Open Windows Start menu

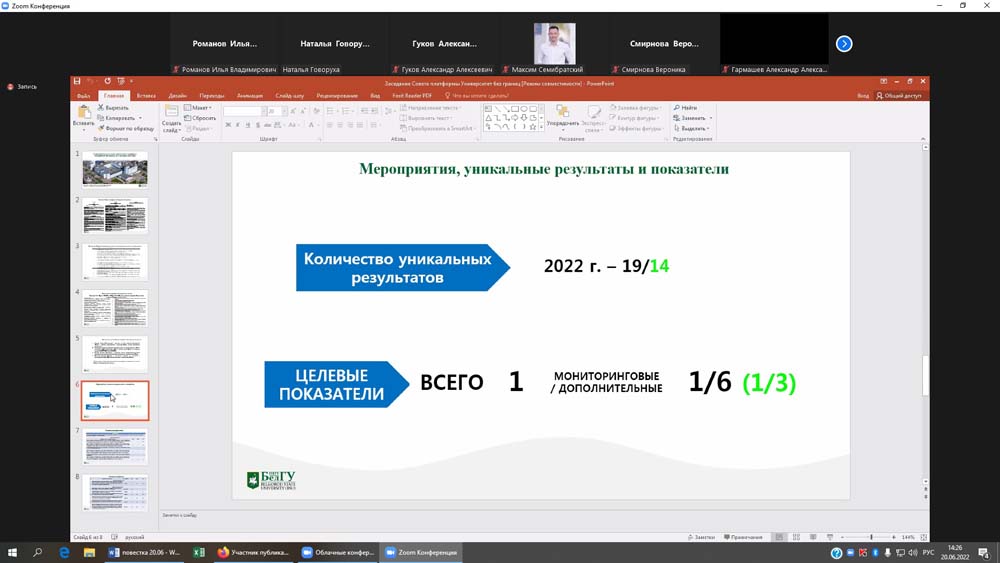(x=12, y=552)
